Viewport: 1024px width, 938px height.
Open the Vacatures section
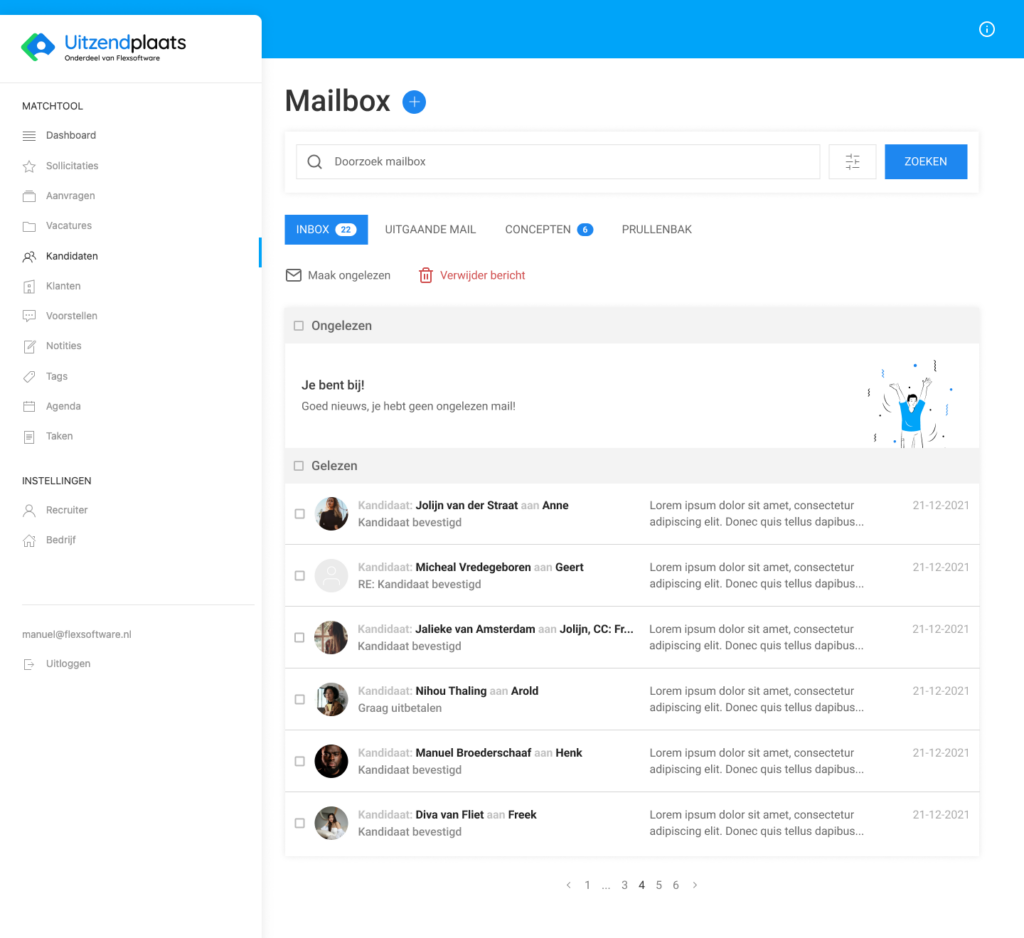pos(68,225)
